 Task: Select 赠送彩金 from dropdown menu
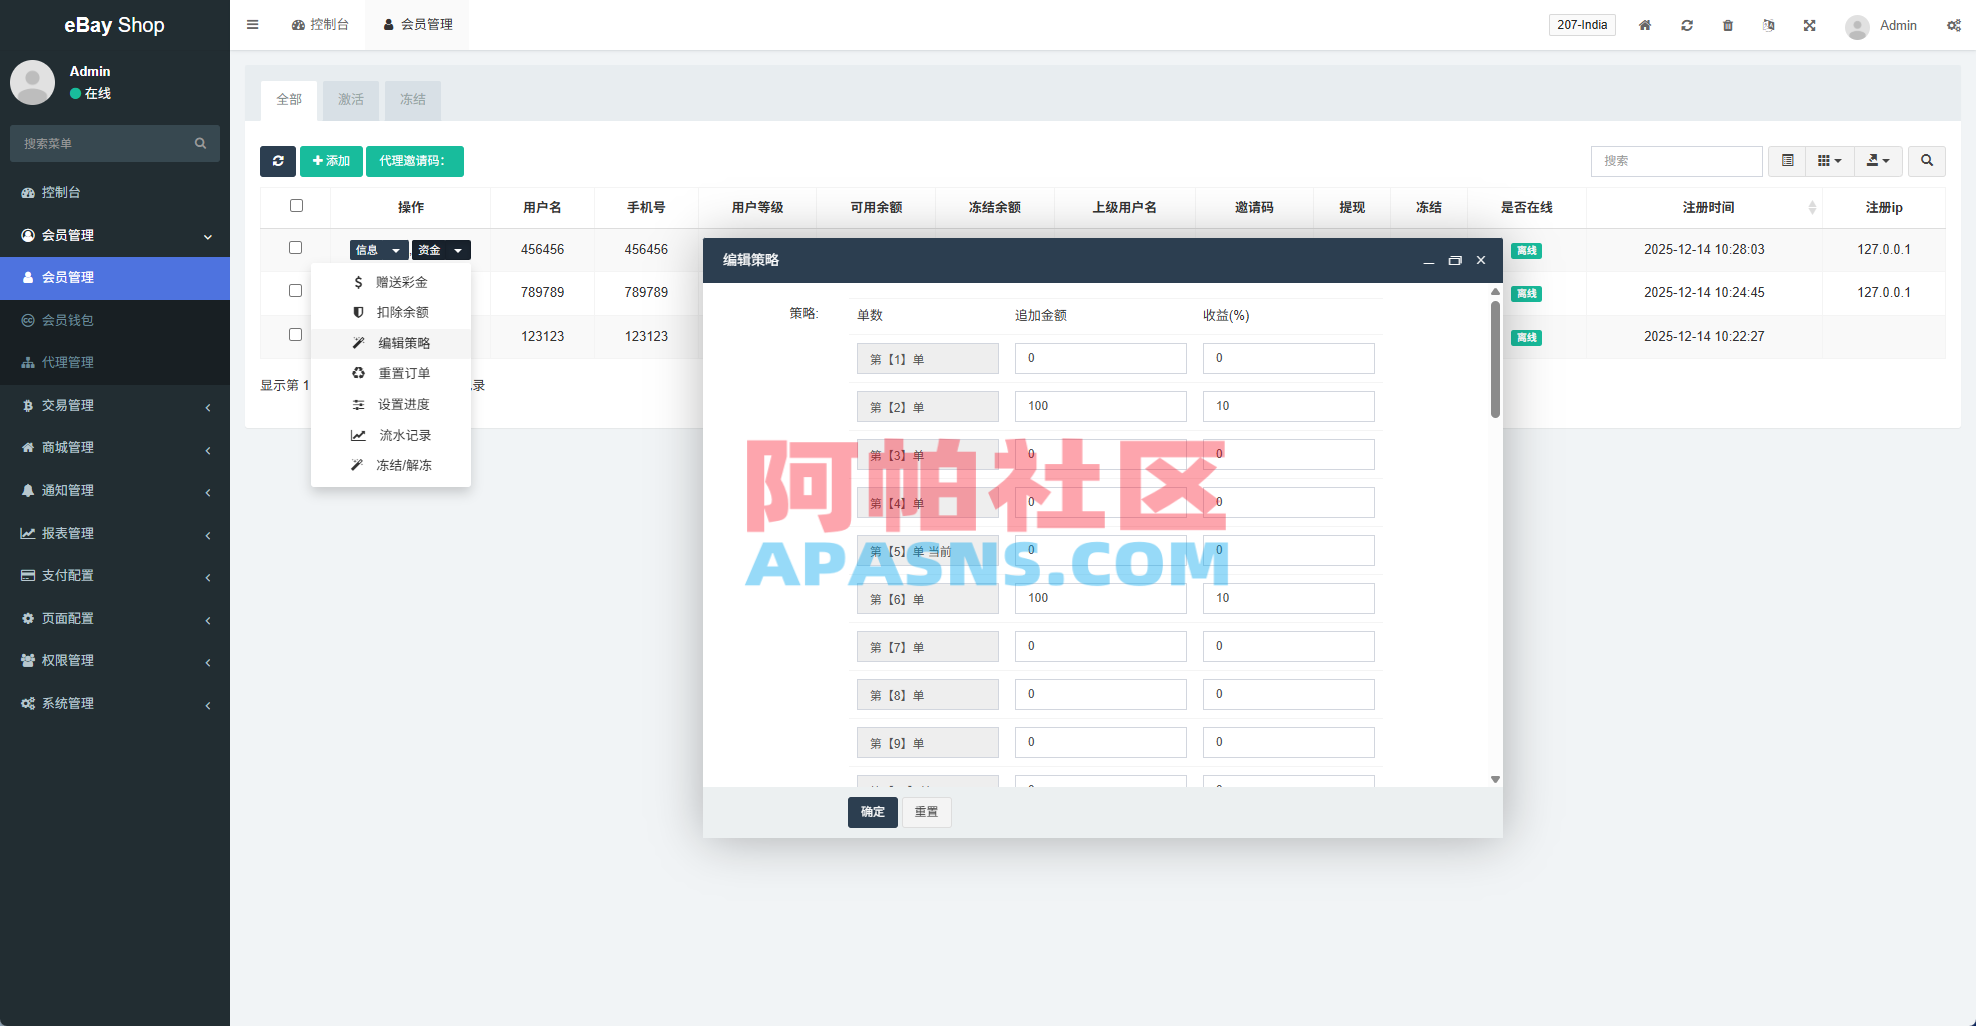[x=391, y=282]
